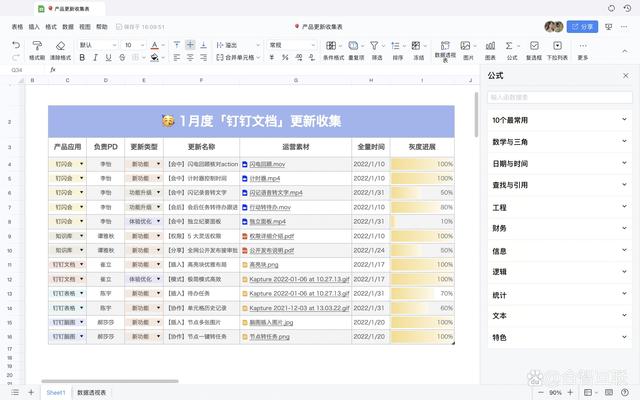
Task: Close the 公式 formula panel
Action: [x=626, y=76]
